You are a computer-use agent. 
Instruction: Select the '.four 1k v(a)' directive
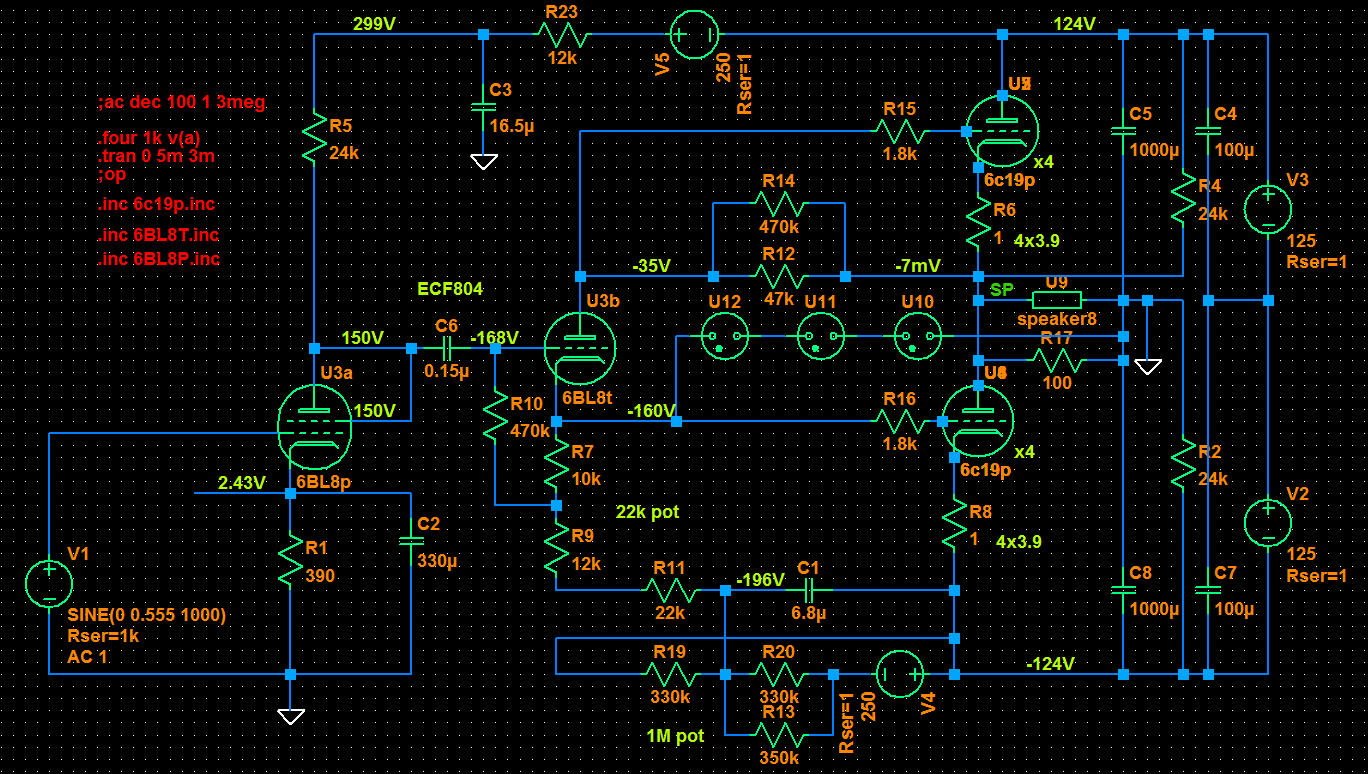coord(149,138)
